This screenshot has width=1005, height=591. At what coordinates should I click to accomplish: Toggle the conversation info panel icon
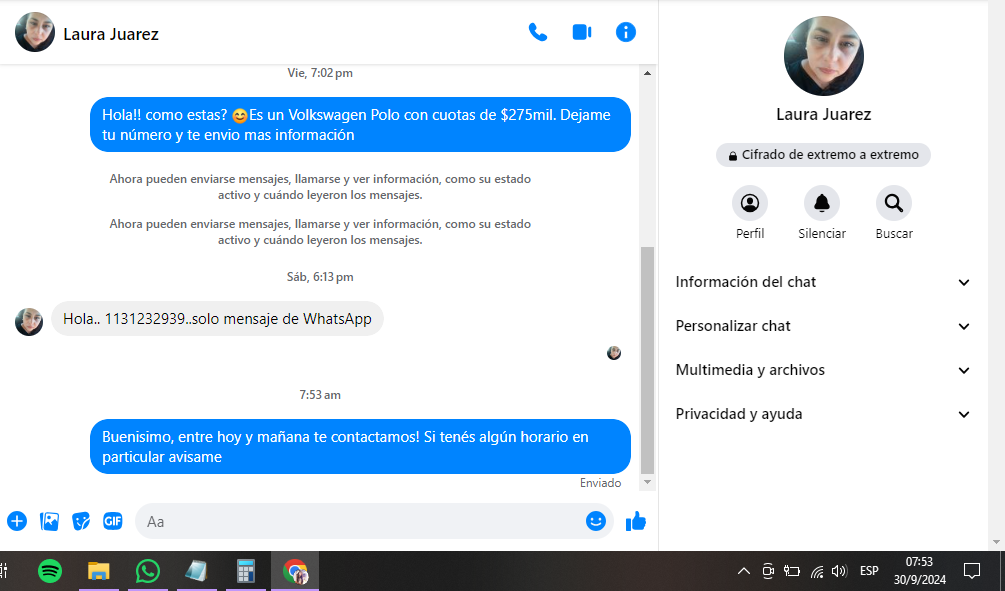point(626,32)
